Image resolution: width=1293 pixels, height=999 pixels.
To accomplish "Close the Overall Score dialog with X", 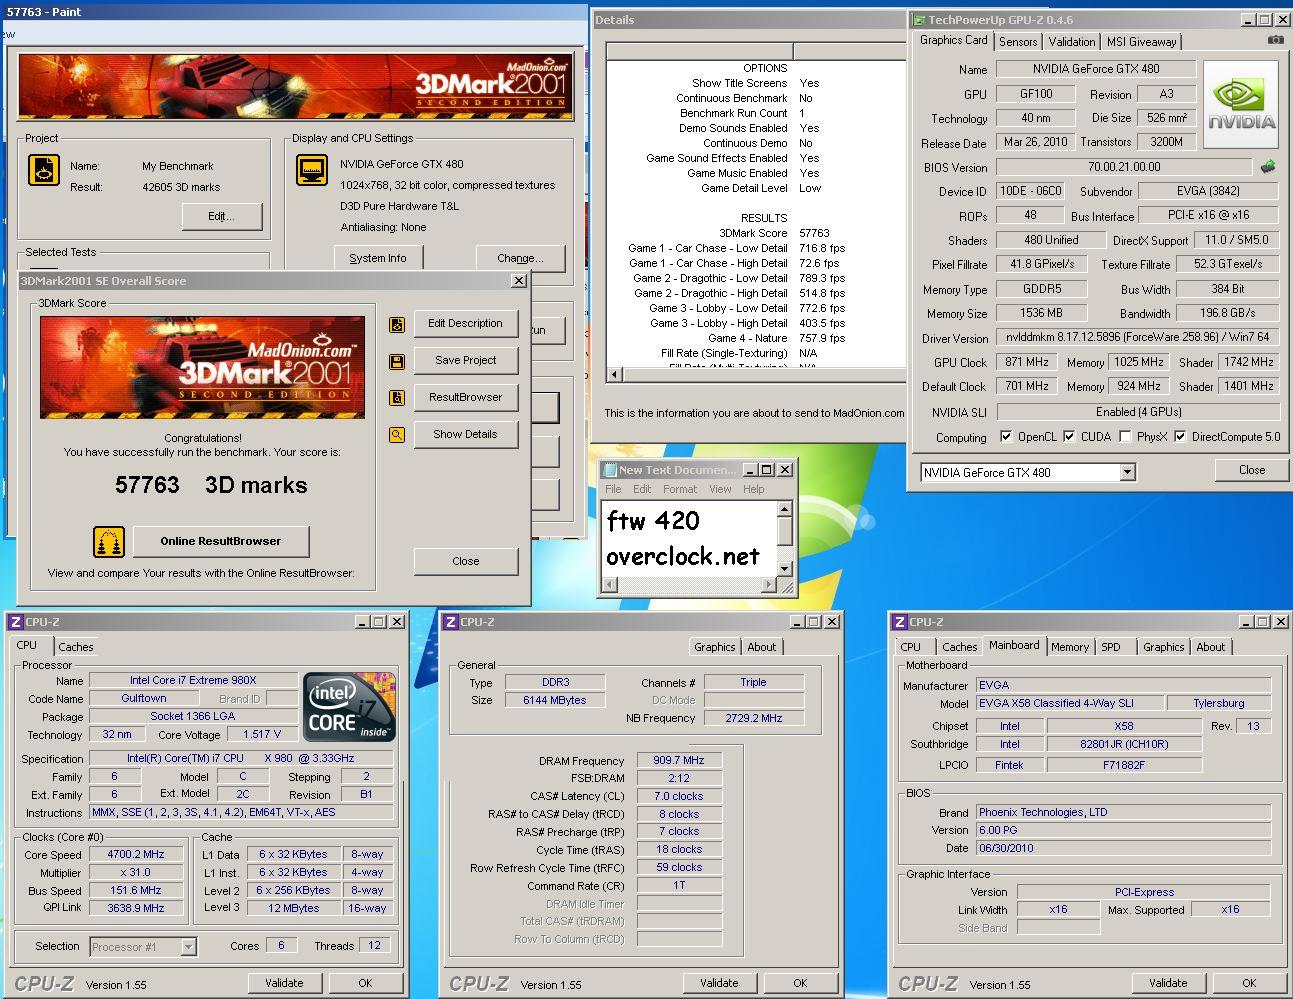I will [518, 281].
